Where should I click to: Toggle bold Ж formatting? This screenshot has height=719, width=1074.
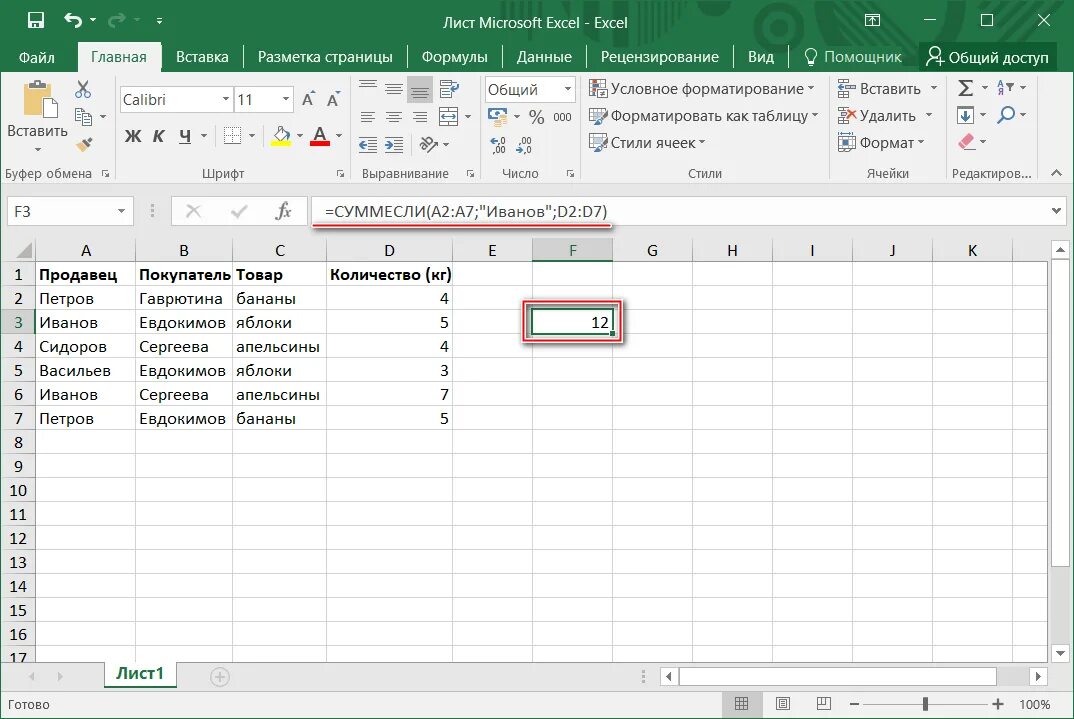tap(133, 136)
